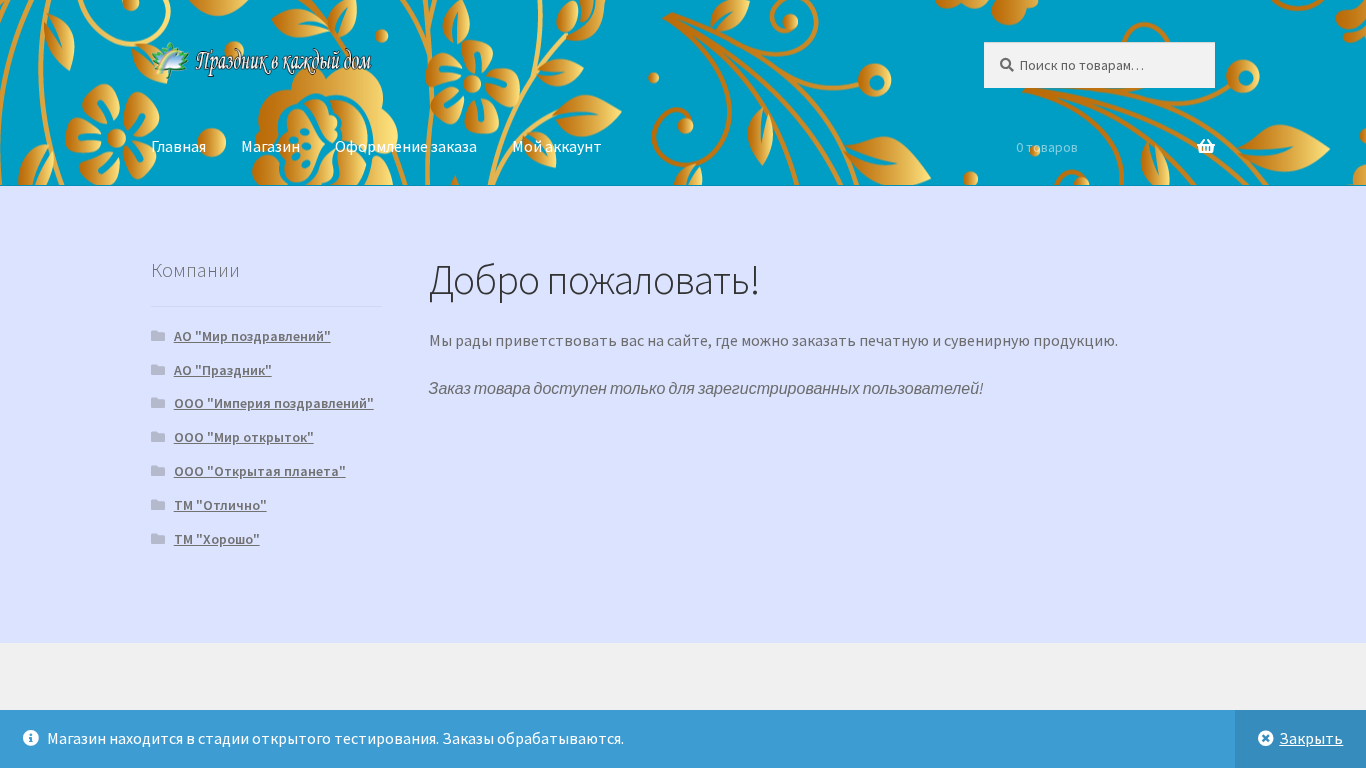Open the Оформление заказа menu item
Screen dimensions: 1366x768
(x=406, y=146)
